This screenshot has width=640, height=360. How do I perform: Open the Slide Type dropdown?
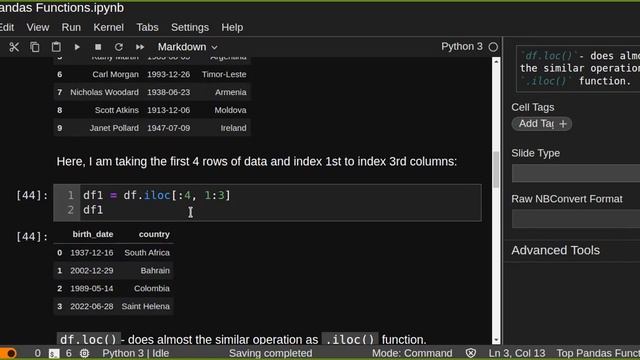click(576, 173)
